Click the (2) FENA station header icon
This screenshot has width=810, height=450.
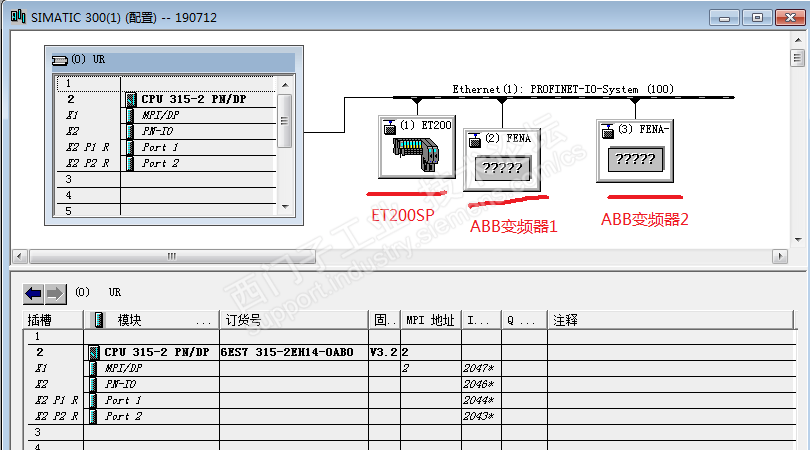pyautogui.click(x=475, y=140)
